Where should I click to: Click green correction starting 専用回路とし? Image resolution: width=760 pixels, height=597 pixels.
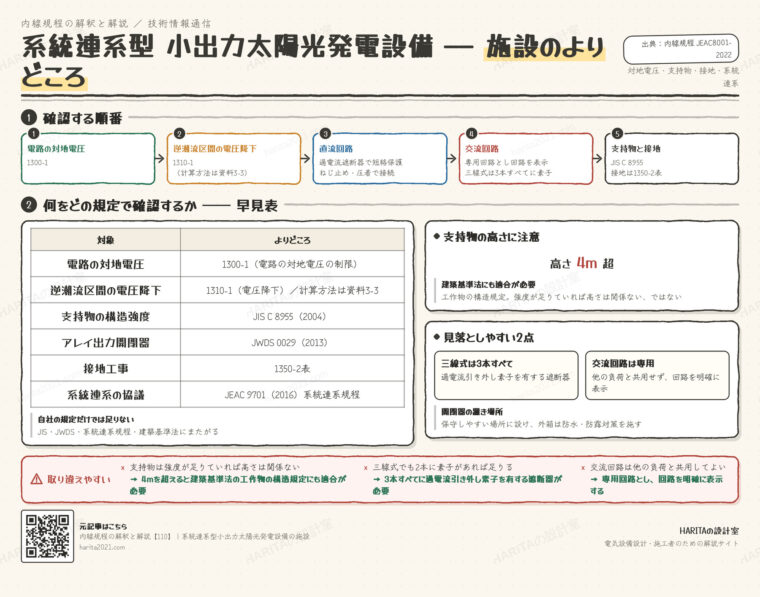(656, 485)
